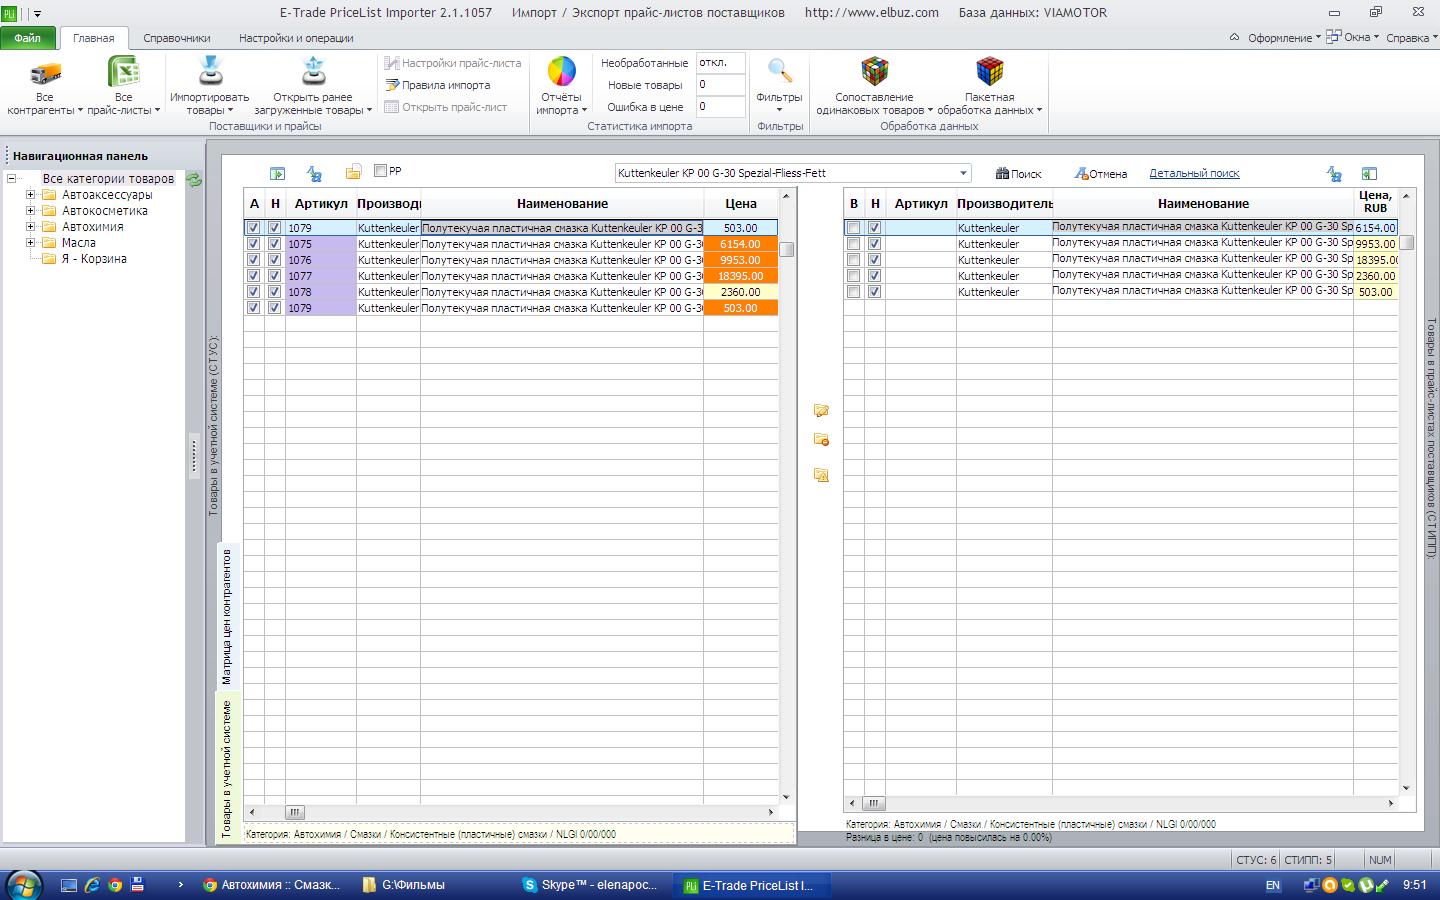Viewport: 1440px width, 900px height.
Task: Uncheck column H checkbox for article 1076
Action: [274, 260]
